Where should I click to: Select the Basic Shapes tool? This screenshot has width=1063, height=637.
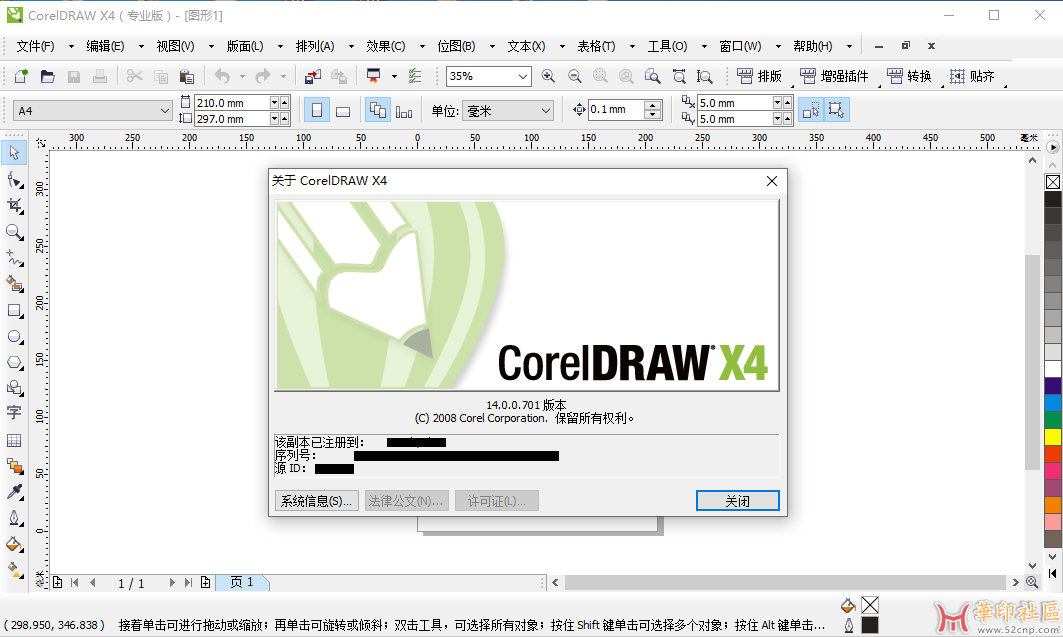14,388
